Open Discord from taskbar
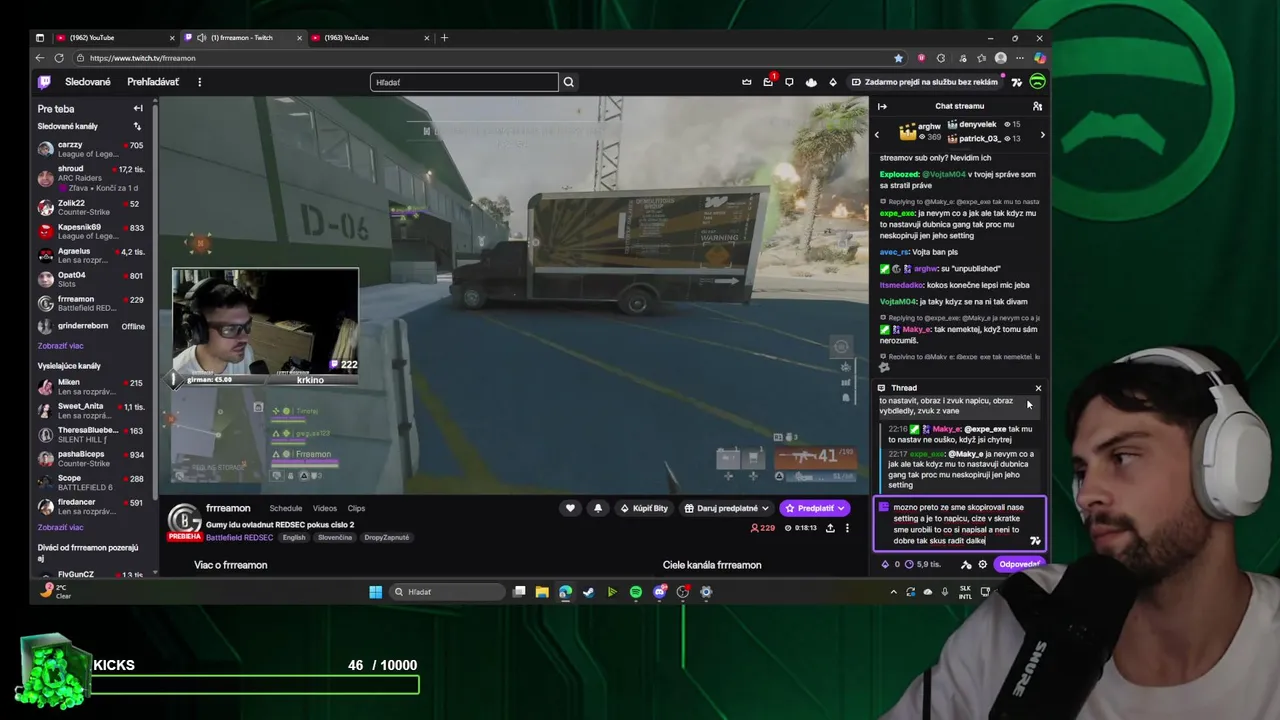Image resolution: width=1280 pixels, height=720 pixels. coord(659,592)
